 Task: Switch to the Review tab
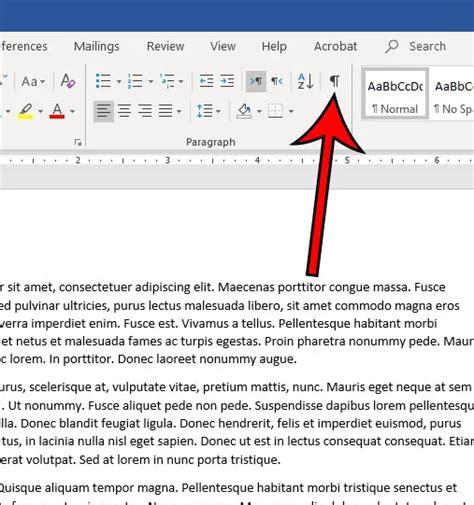(x=165, y=46)
